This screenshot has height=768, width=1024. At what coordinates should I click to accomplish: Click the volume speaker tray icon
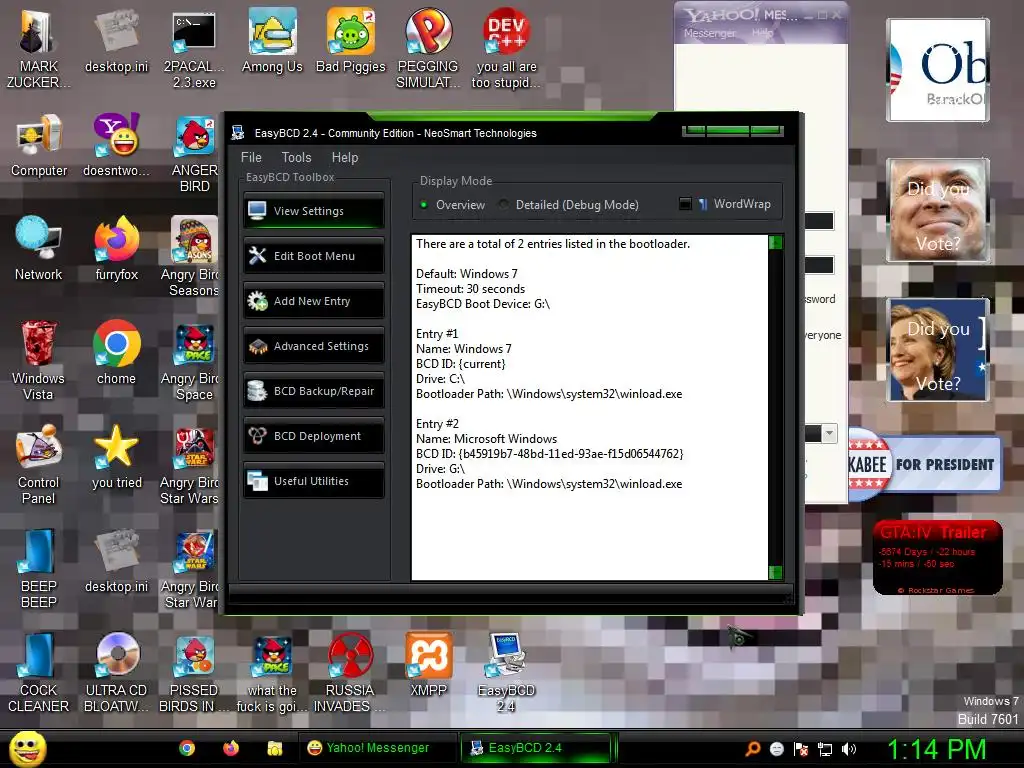(849, 749)
